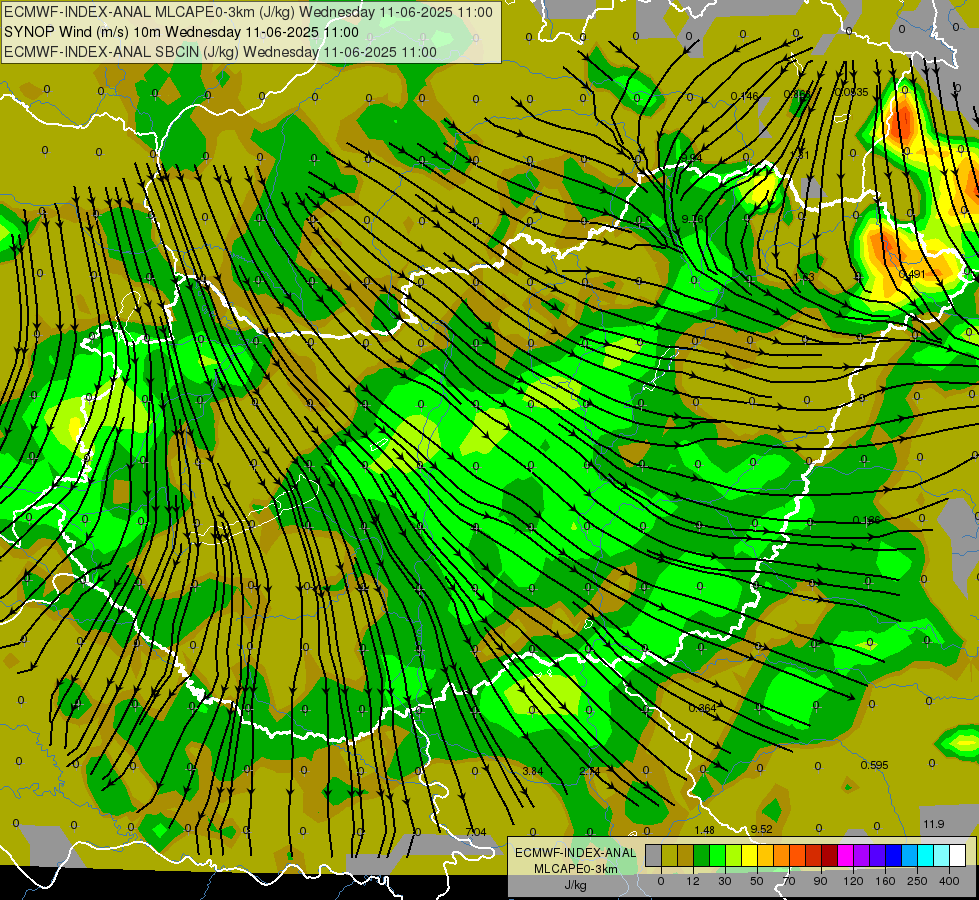Select the legend tick label 400

[x=949, y=881]
